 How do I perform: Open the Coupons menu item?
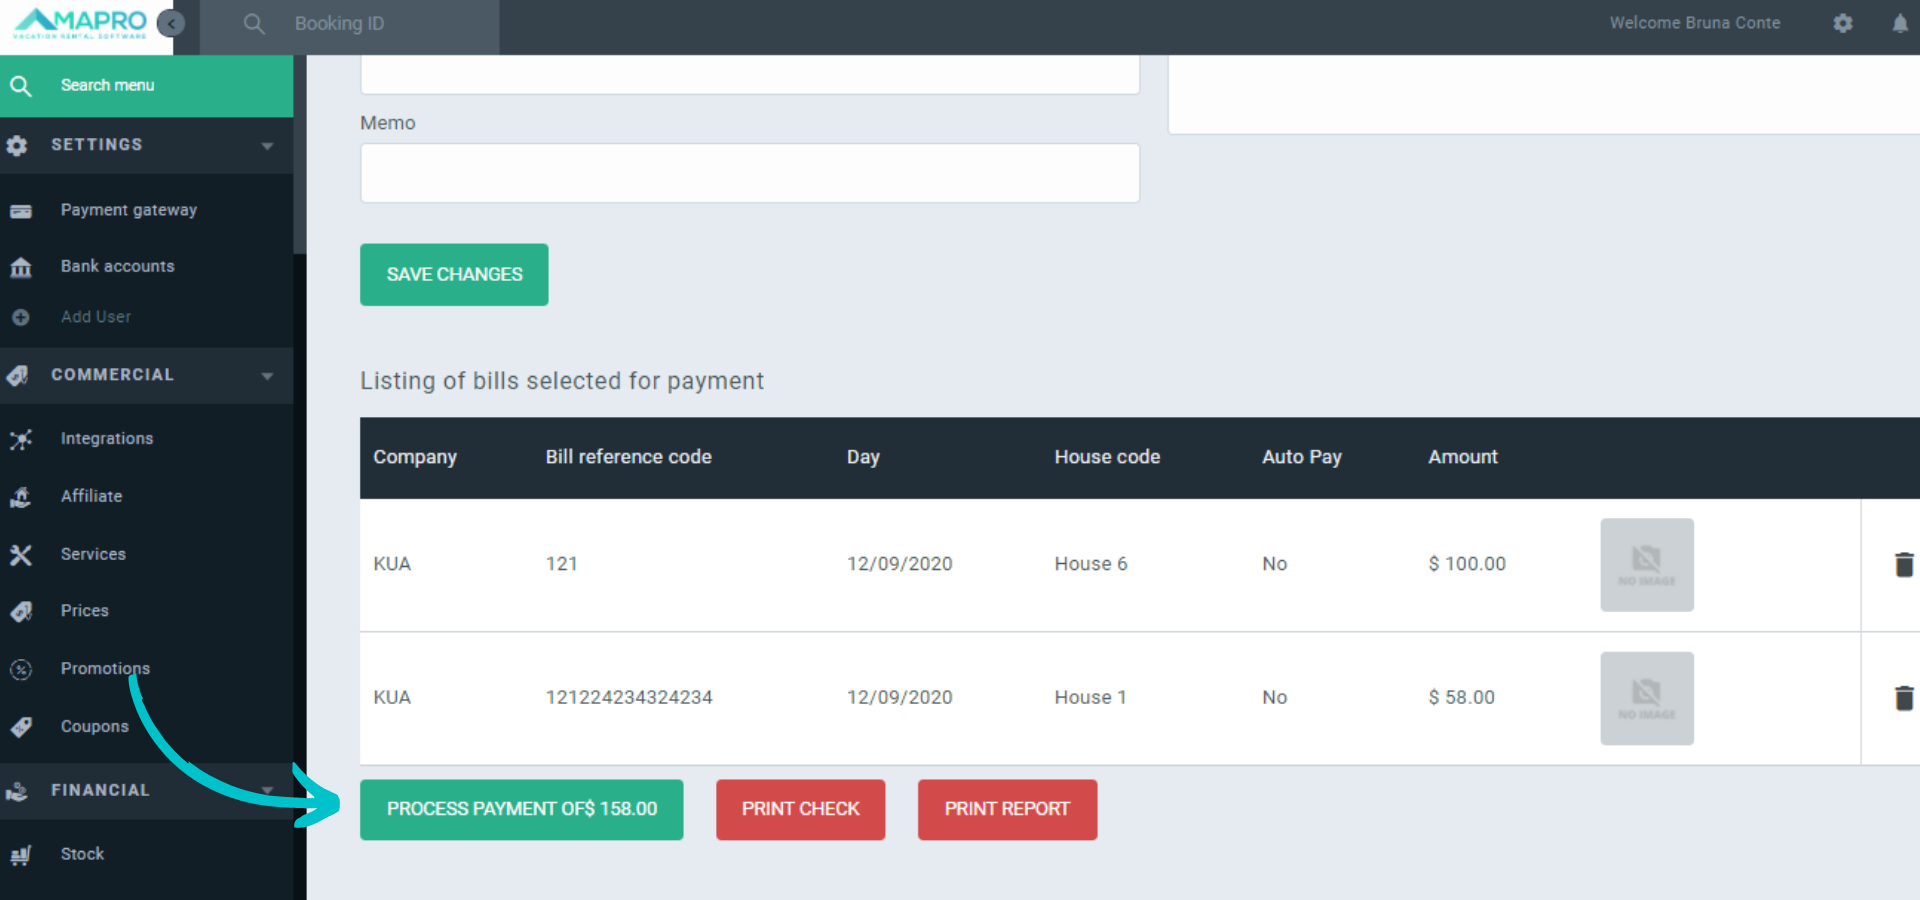coord(94,726)
